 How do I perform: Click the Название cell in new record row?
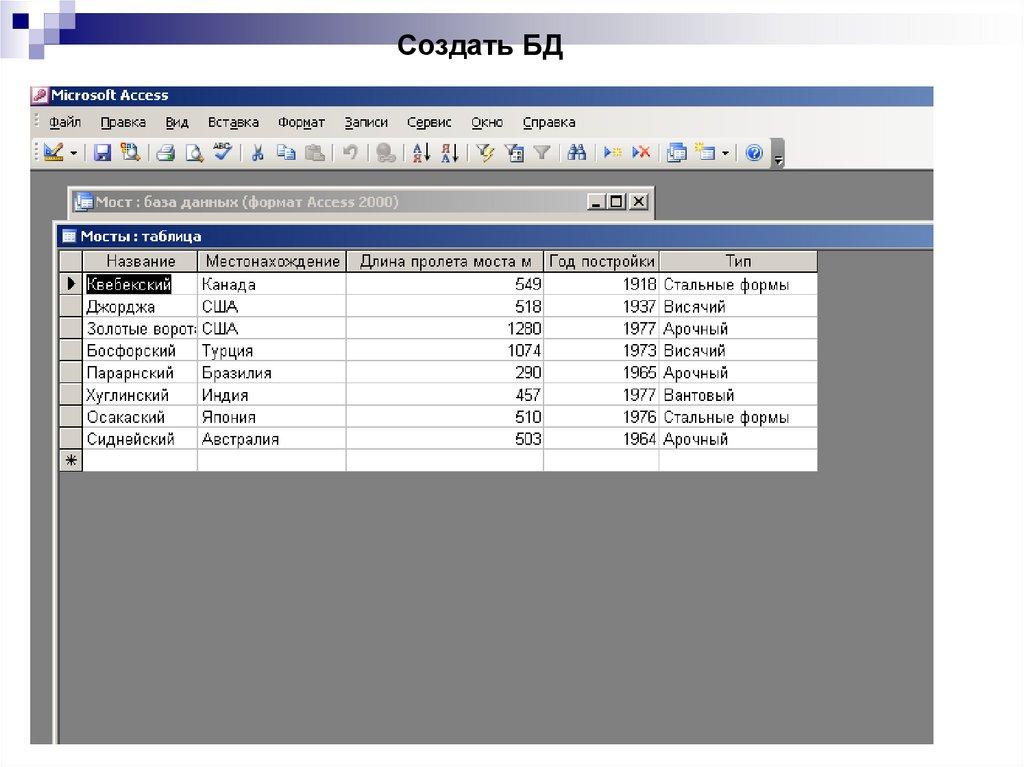point(140,461)
